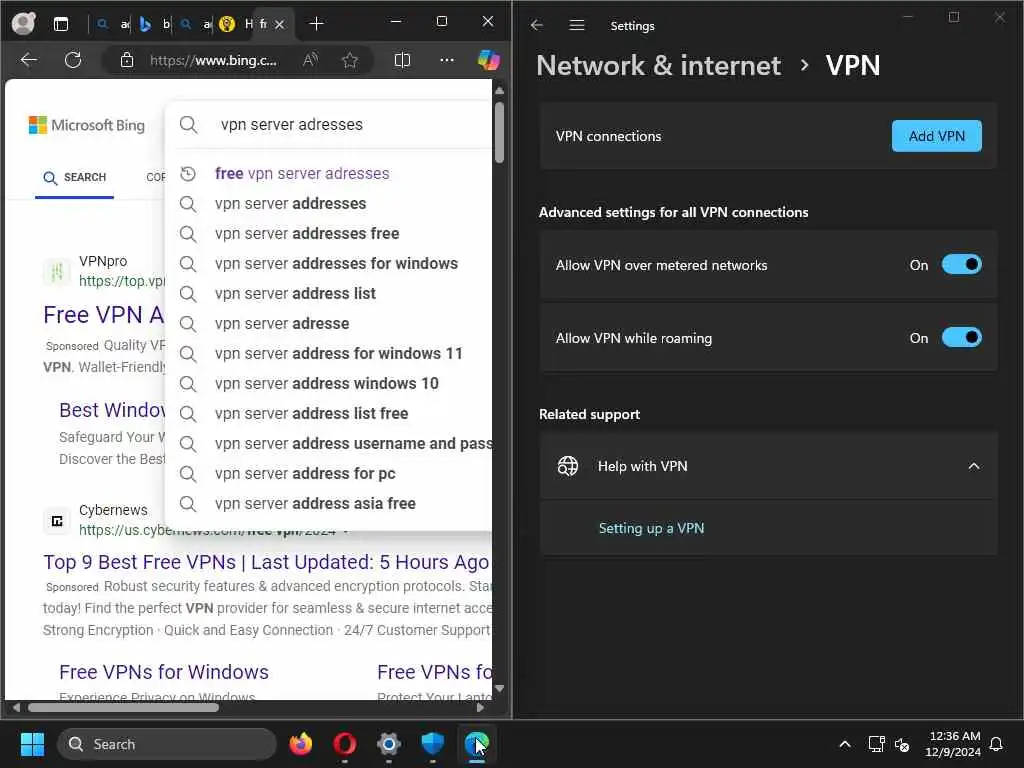Start Read aloud in Edge
Viewport: 1024px width, 768px height.
click(310, 60)
